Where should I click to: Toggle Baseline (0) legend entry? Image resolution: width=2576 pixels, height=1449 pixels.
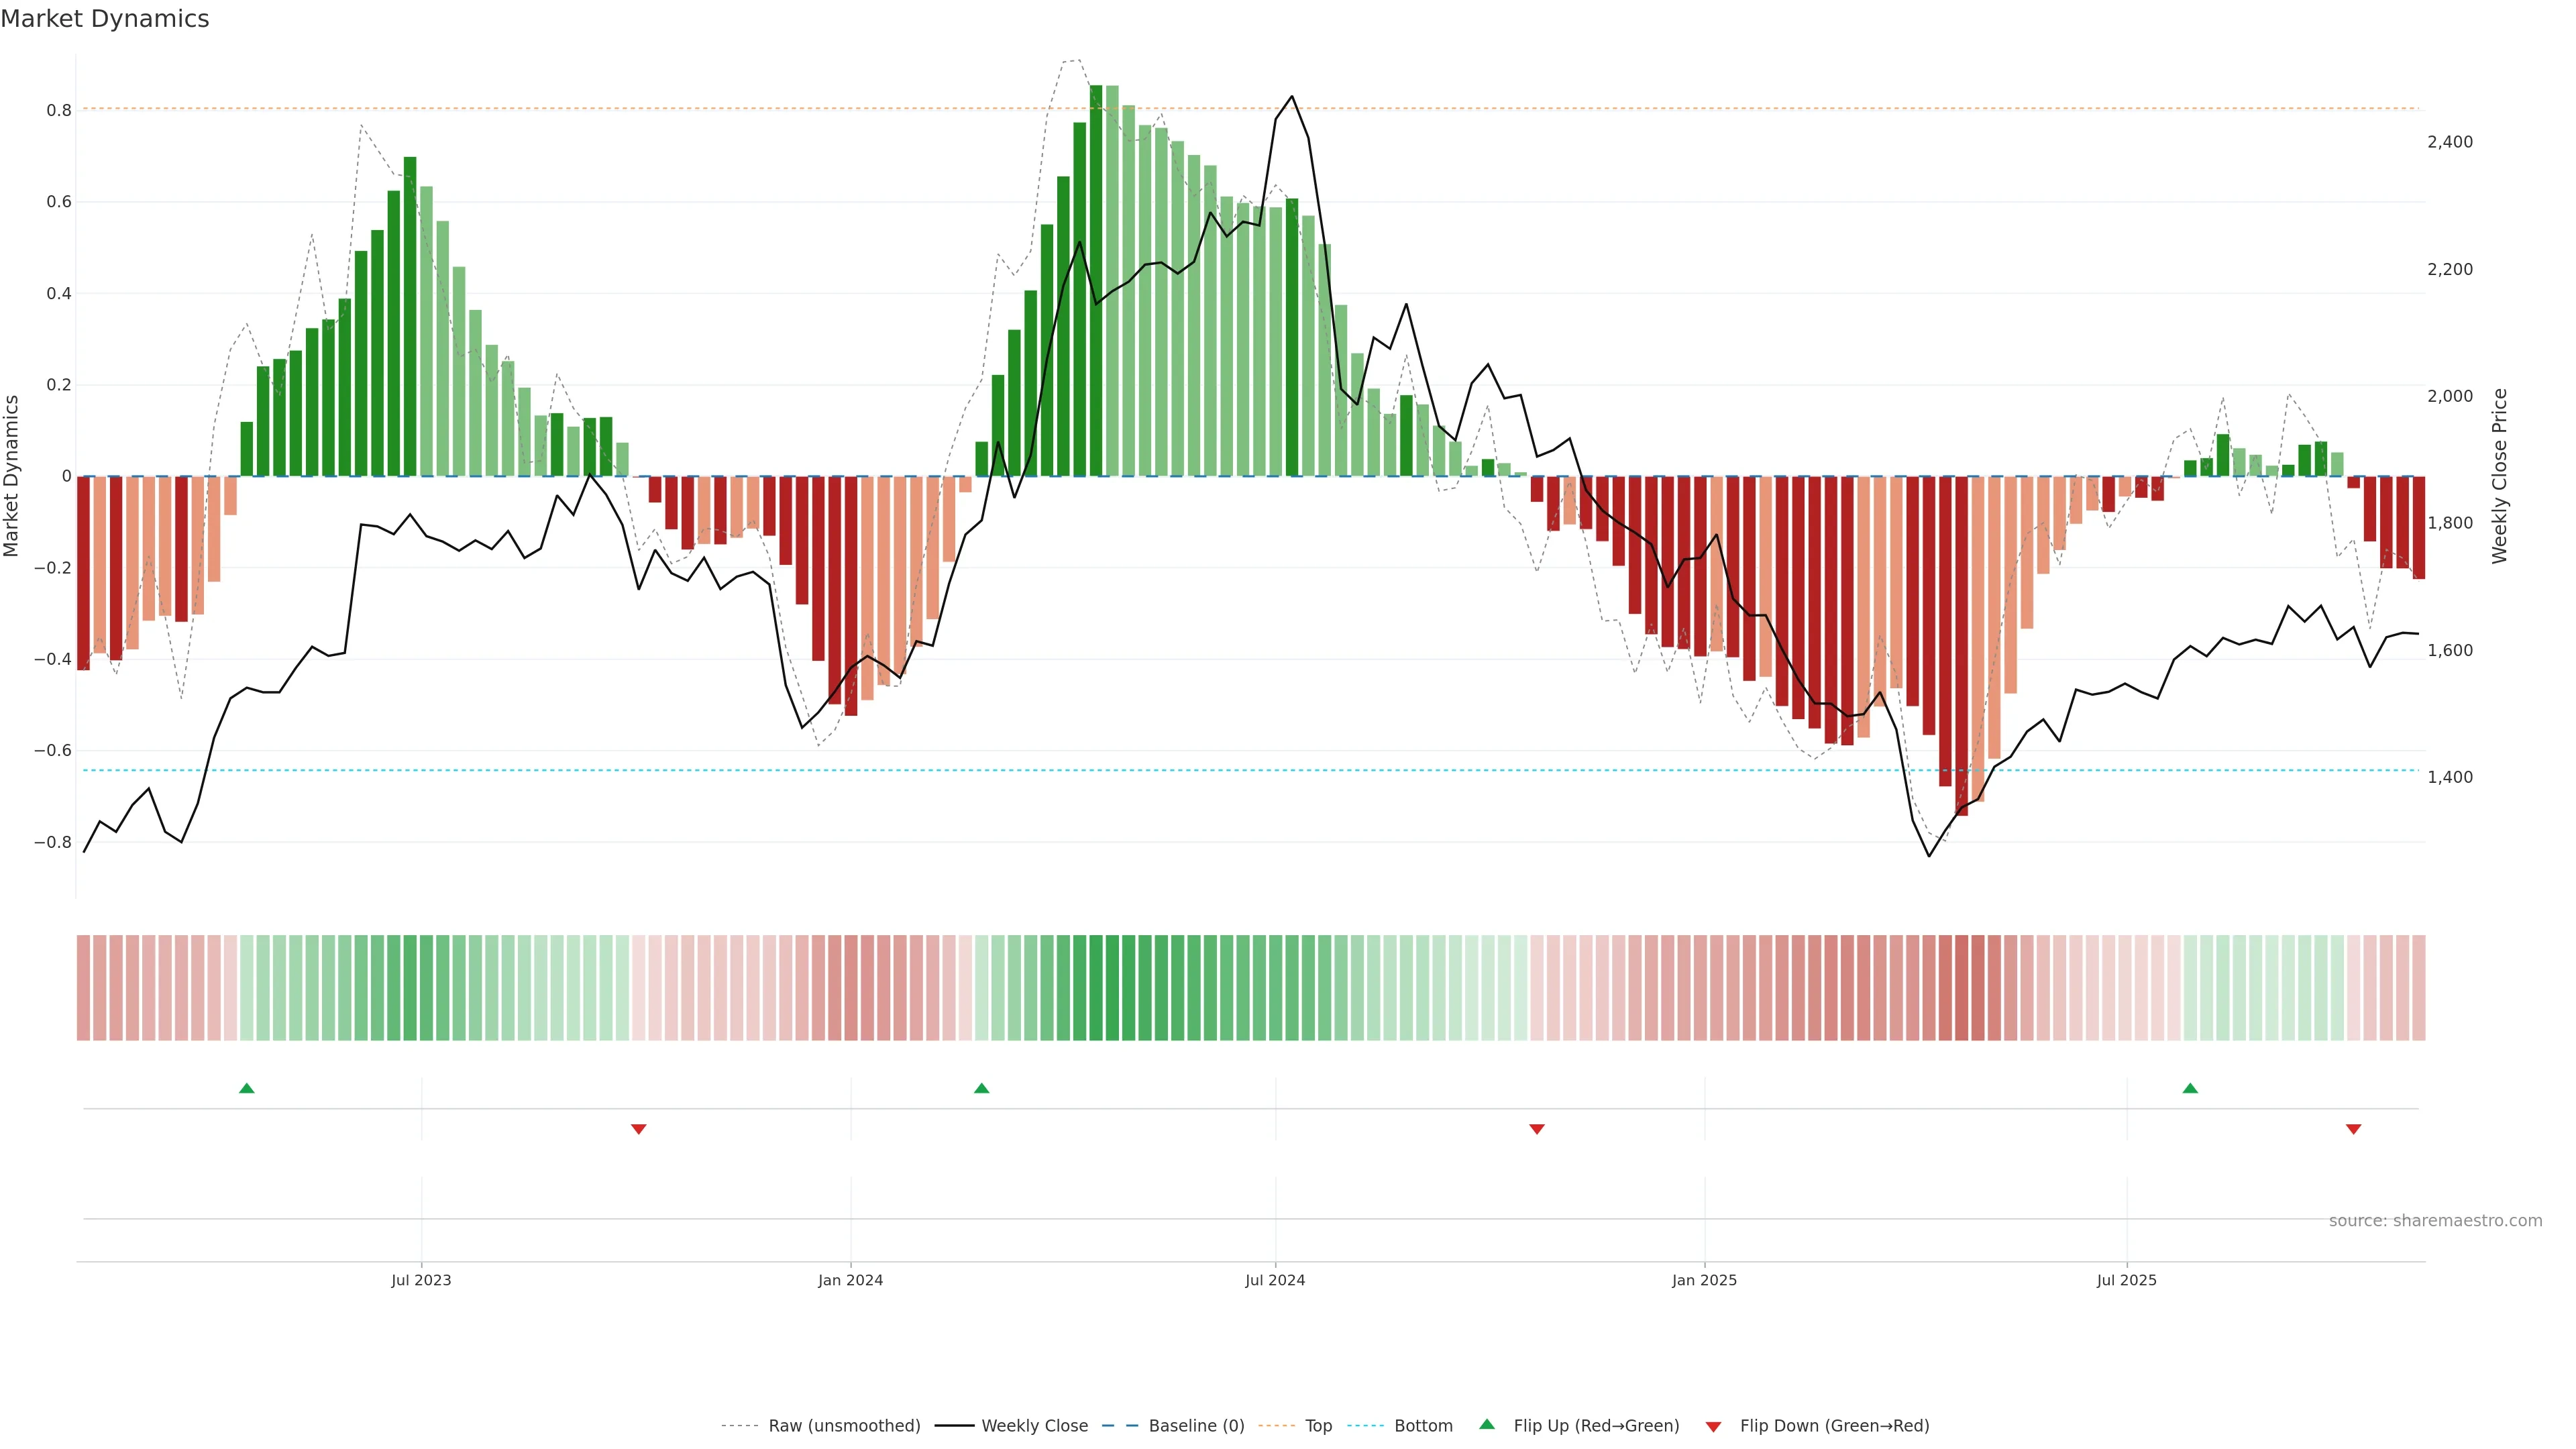click(1196, 1425)
